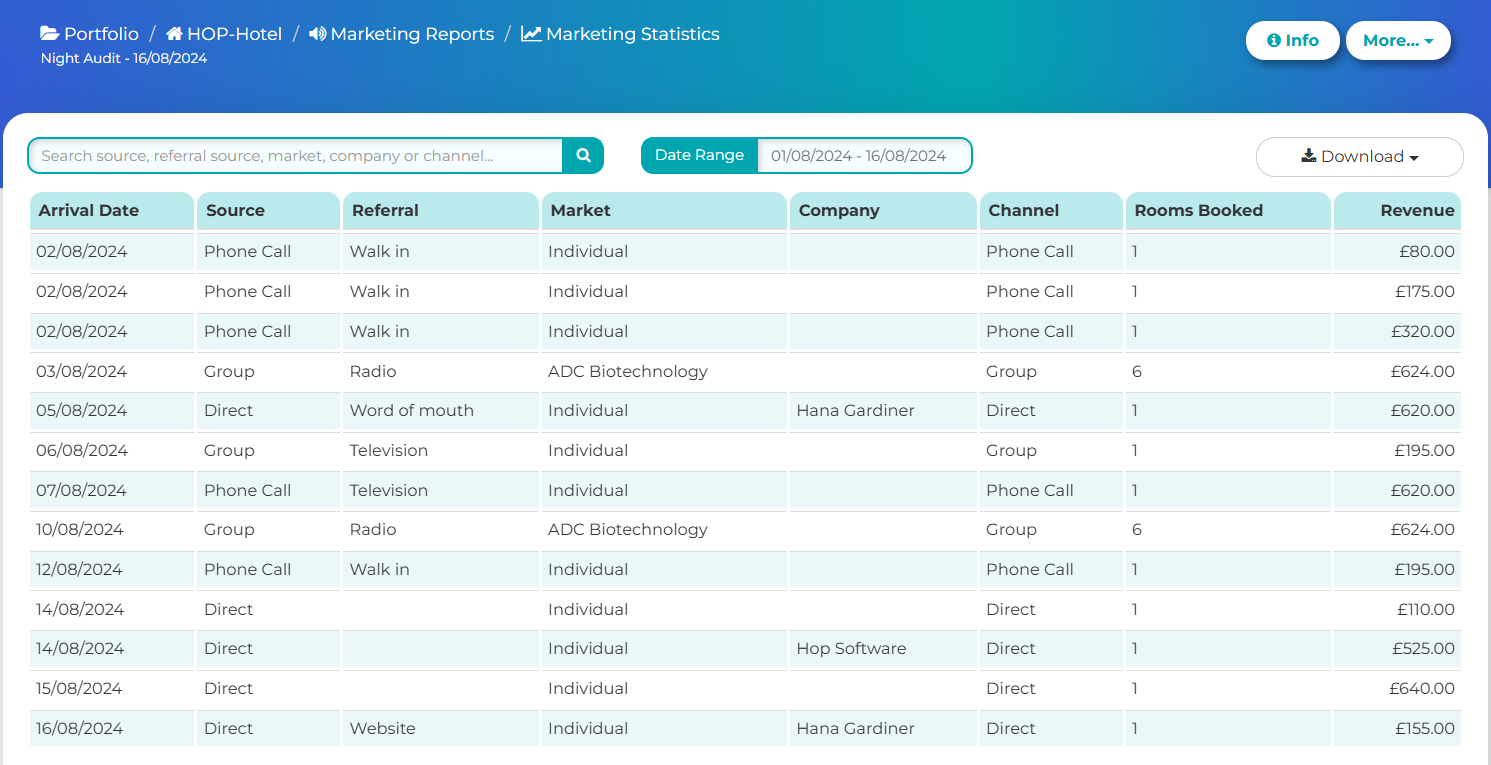Click Walk in referral in 12/08/2024 row
Image resolution: width=1491 pixels, height=765 pixels.
tap(441, 569)
